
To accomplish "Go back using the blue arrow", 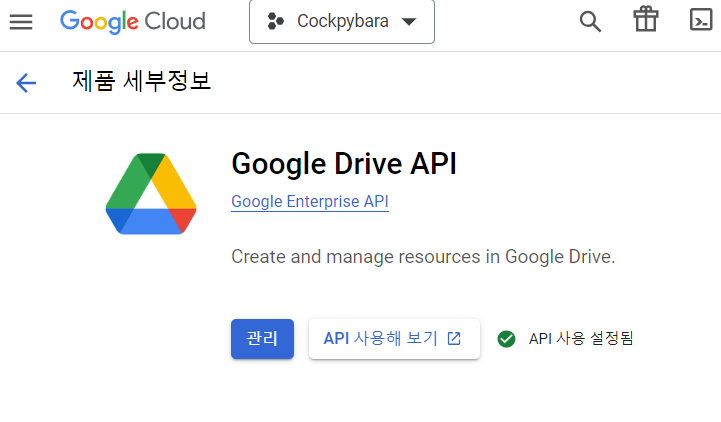I will tap(26, 83).
